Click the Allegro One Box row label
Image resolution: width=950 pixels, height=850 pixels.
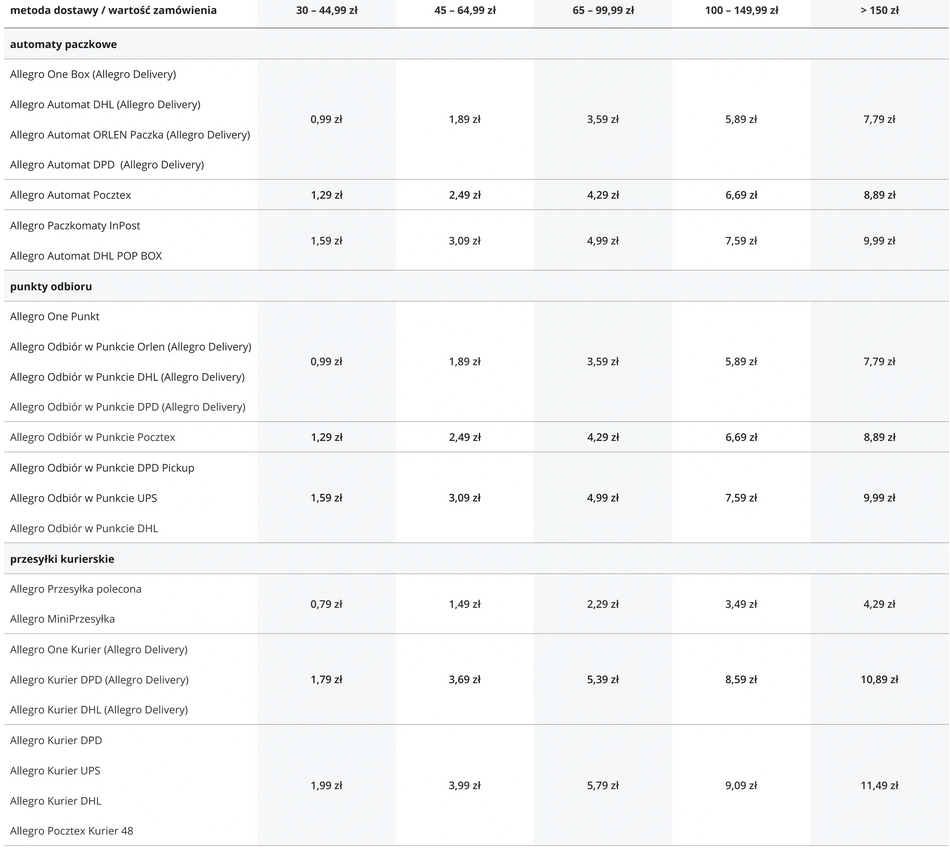point(93,74)
